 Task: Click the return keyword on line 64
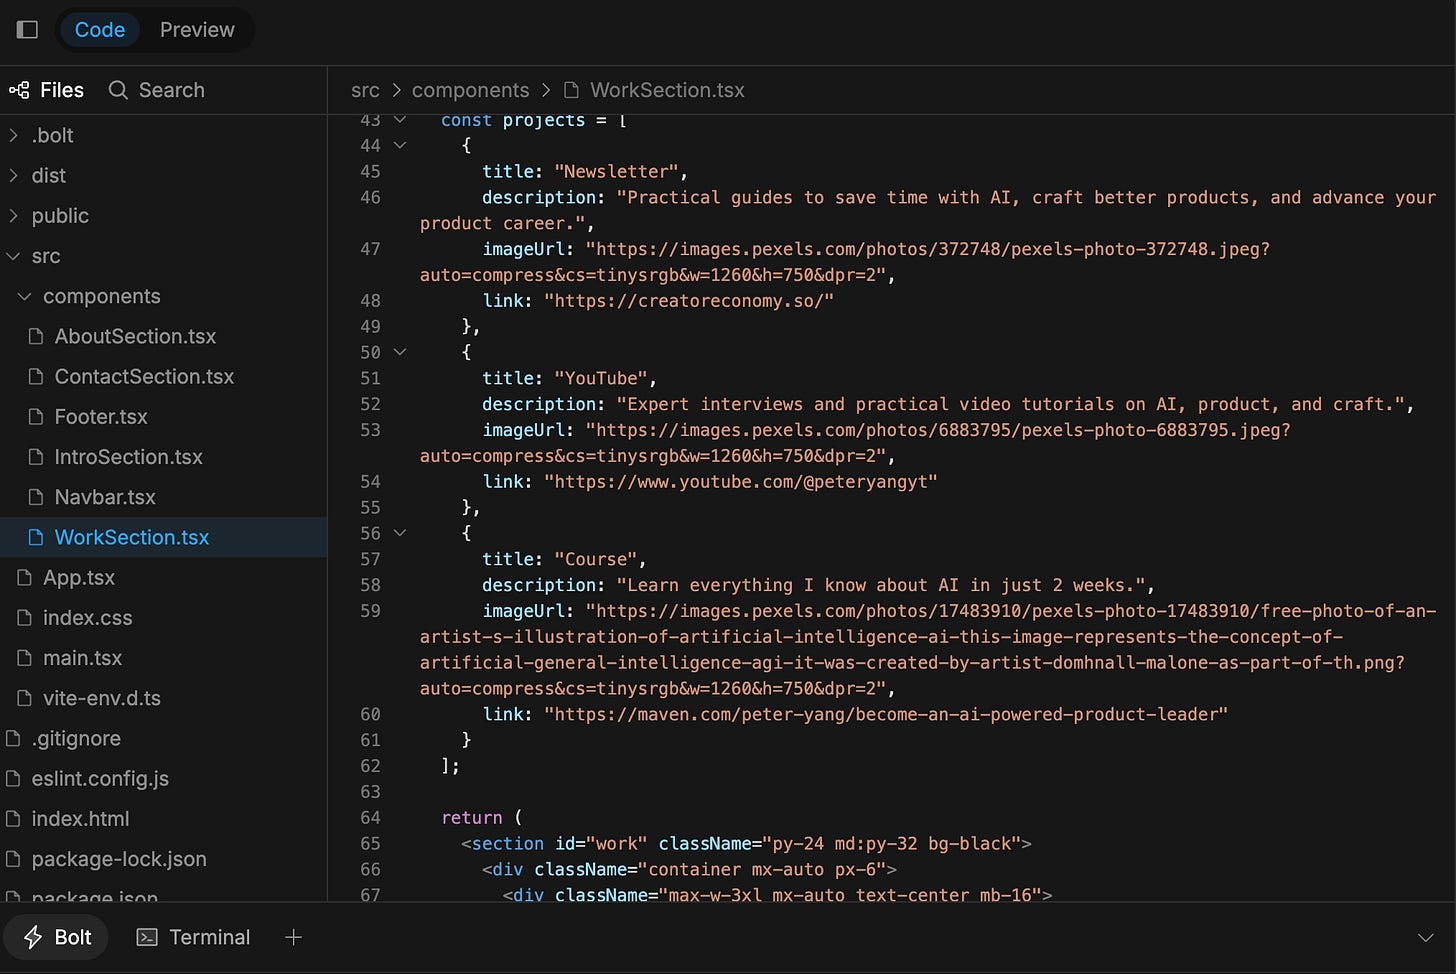(x=472, y=817)
